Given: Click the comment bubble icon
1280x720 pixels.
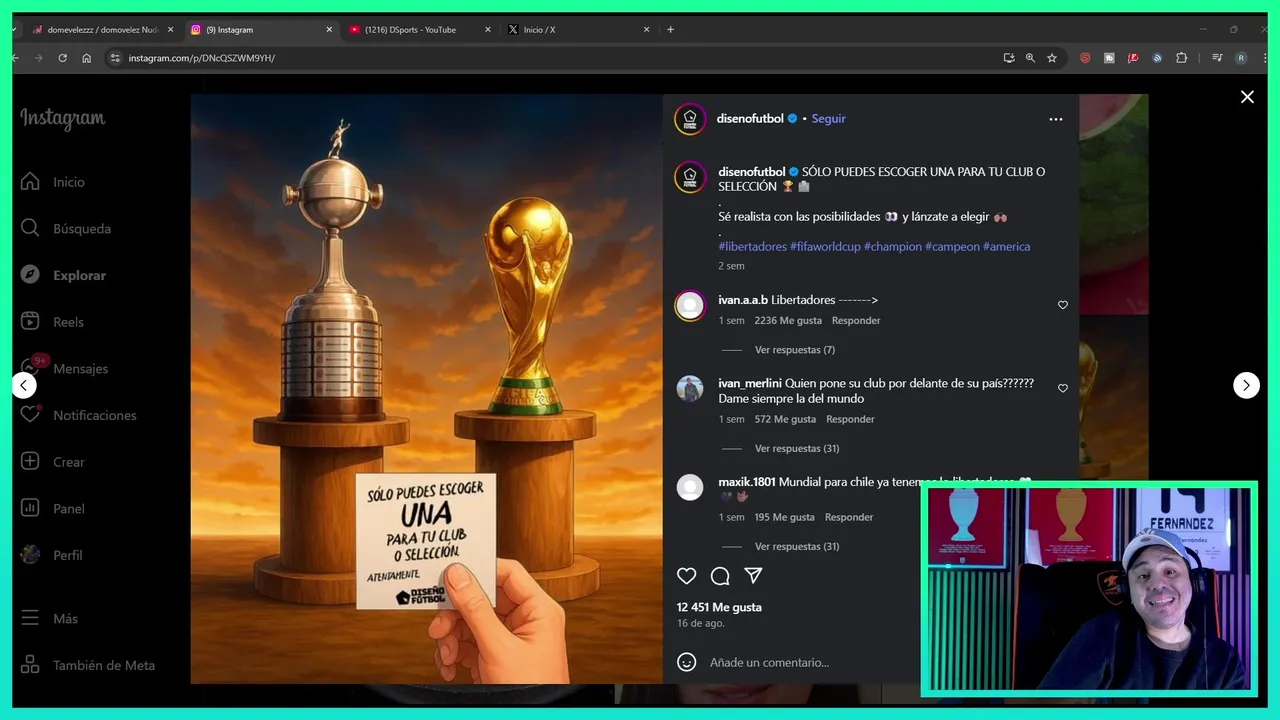Looking at the screenshot, I should (720, 576).
